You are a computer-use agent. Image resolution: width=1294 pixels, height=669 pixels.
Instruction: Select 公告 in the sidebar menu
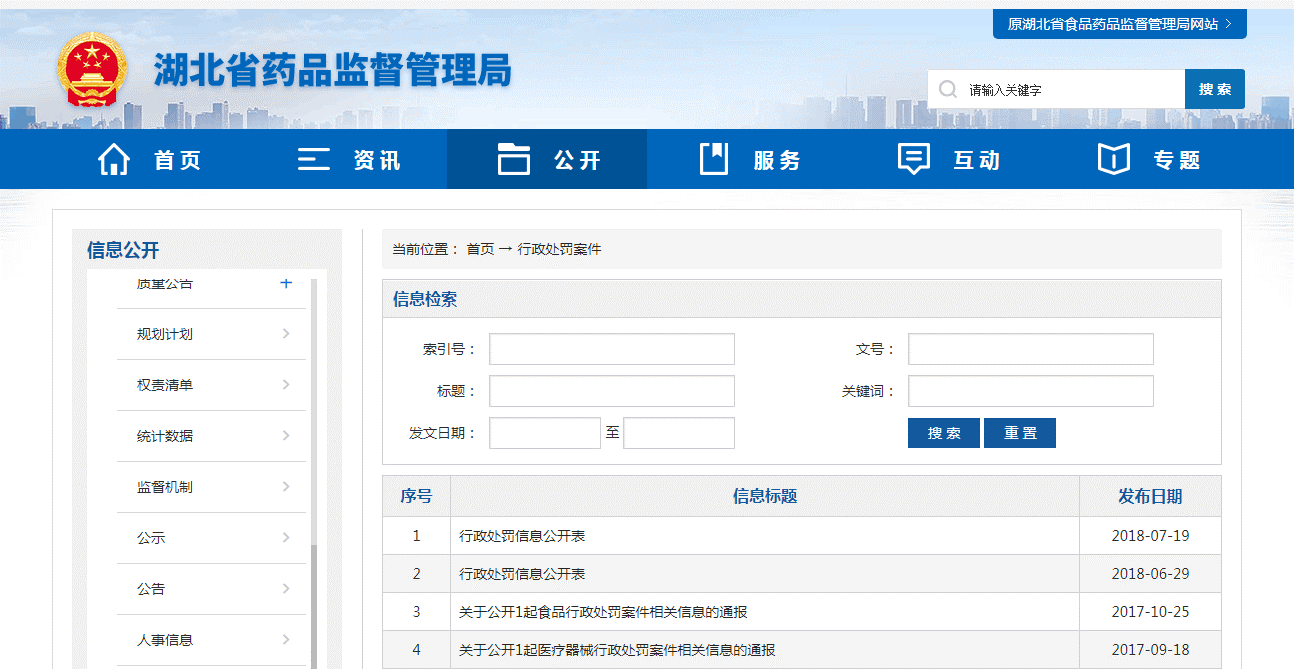click(150, 589)
